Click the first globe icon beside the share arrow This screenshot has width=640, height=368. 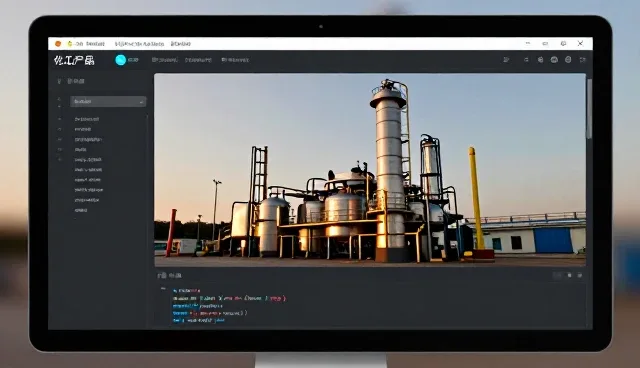click(540, 60)
